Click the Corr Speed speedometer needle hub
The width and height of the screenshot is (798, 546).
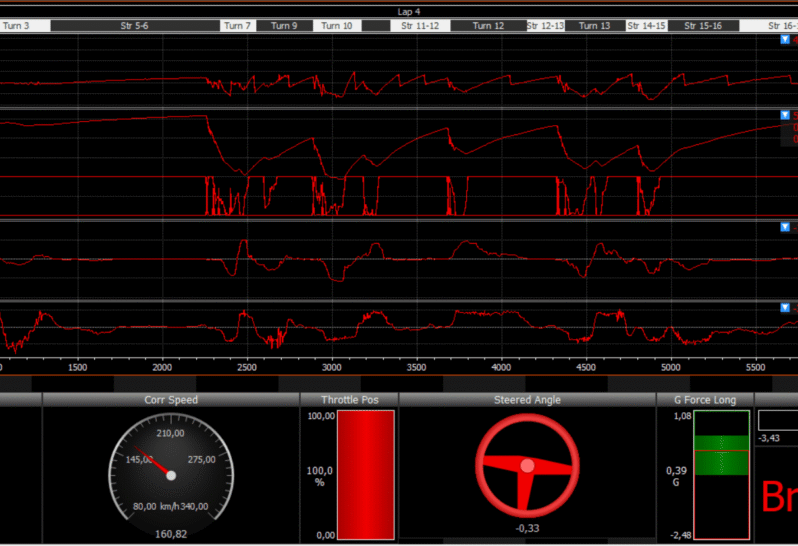click(x=171, y=475)
